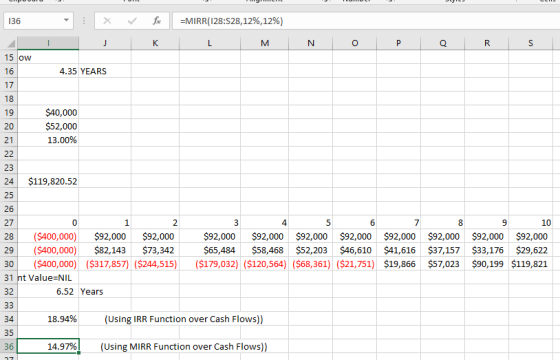Select the ($120,564) cell
Image resolution: width=560 pixels, height=360 pixels.
click(x=264, y=264)
